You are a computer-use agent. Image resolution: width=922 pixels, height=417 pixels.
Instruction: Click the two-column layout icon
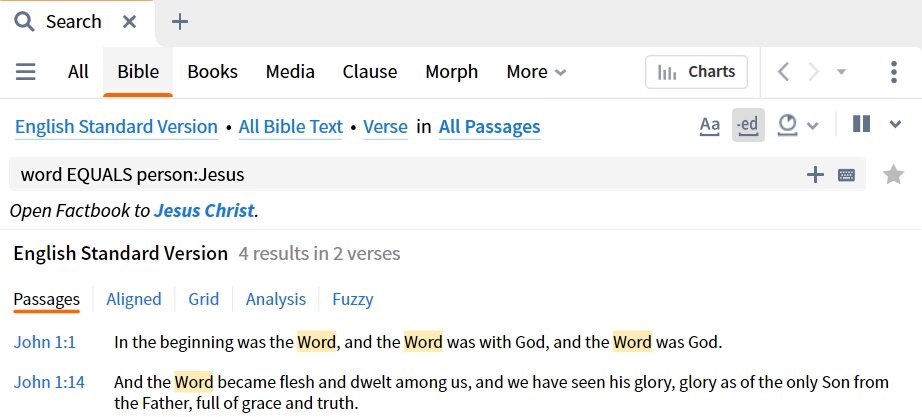[861, 124]
